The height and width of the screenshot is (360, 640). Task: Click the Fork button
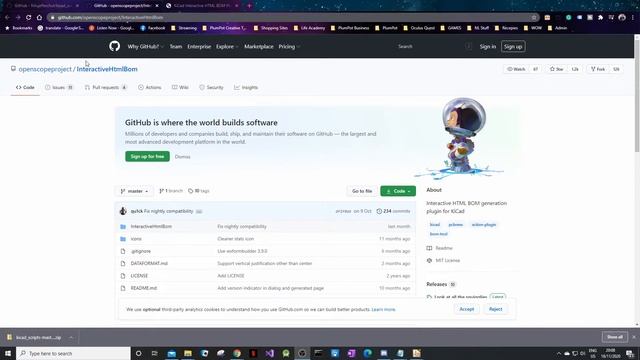[x=598, y=69]
